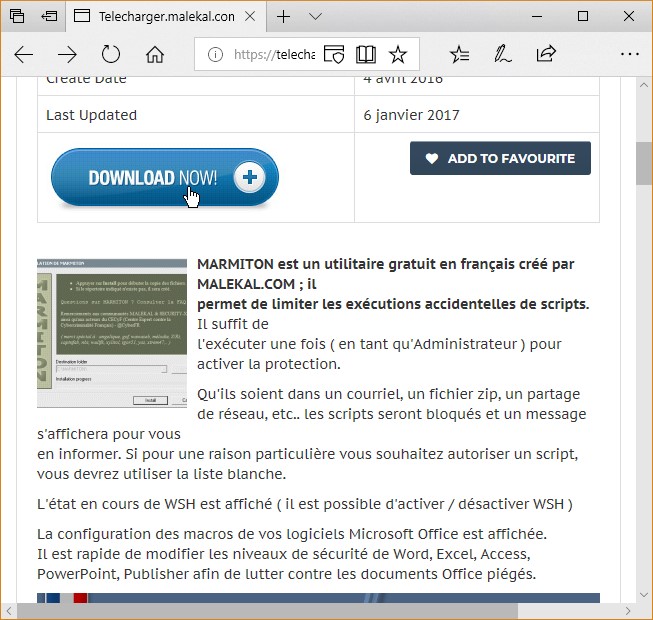Show the tab previews chevron
The height and width of the screenshot is (620, 653).
[315, 16]
